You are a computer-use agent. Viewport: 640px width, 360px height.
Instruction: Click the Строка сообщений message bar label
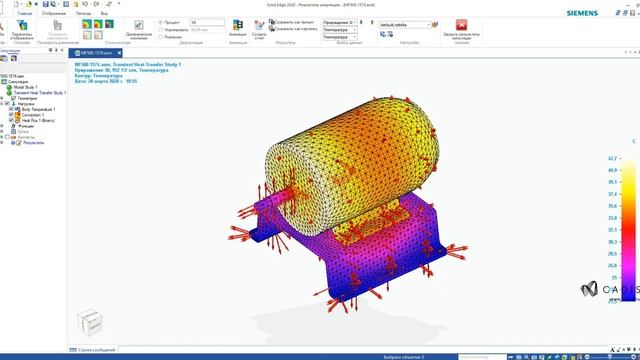click(x=97, y=350)
